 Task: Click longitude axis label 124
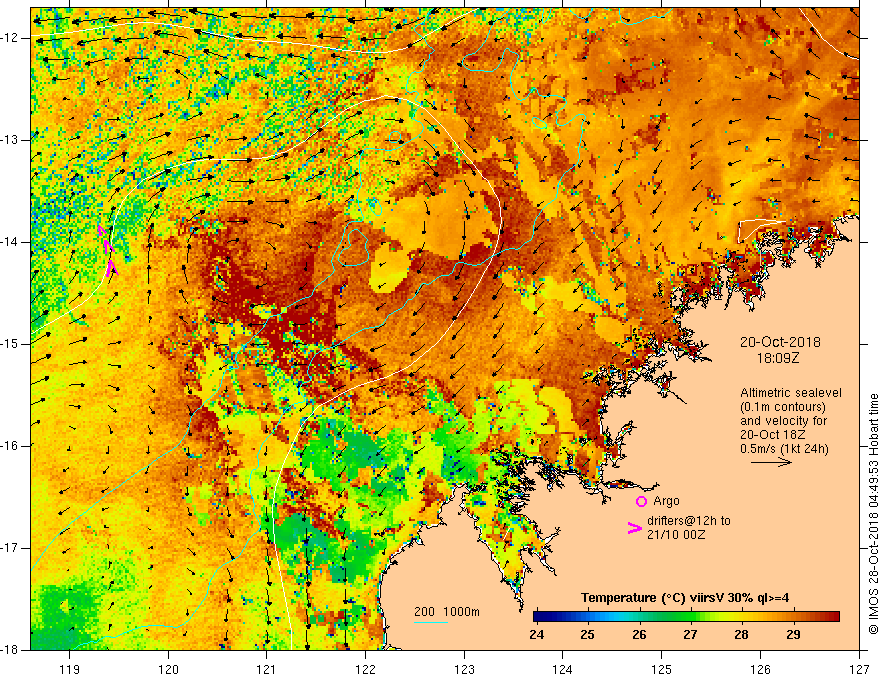pyautogui.click(x=563, y=669)
